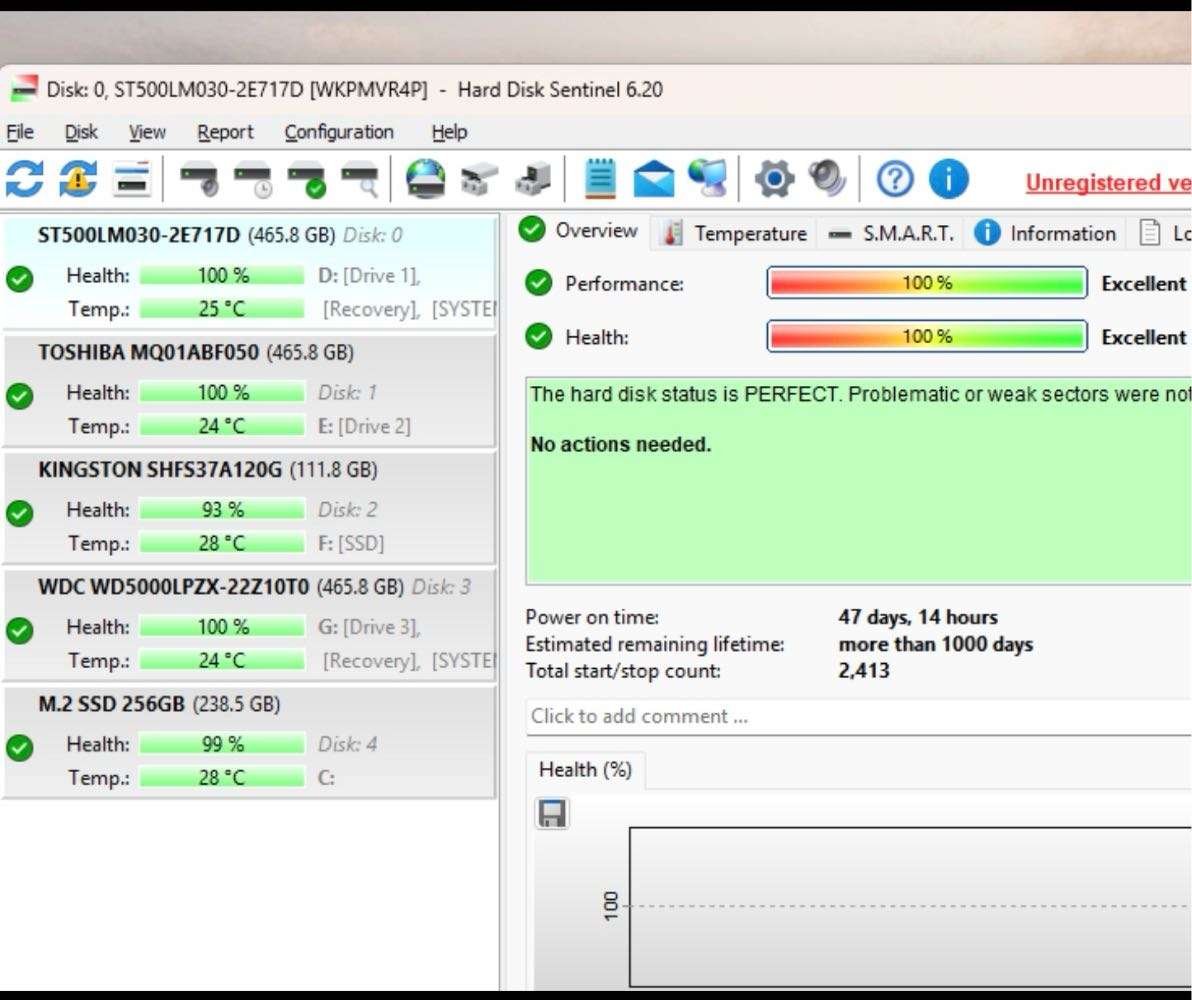Click the Performance 100% bar
The image size is (1192, 1000).
[x=925, y=283]
